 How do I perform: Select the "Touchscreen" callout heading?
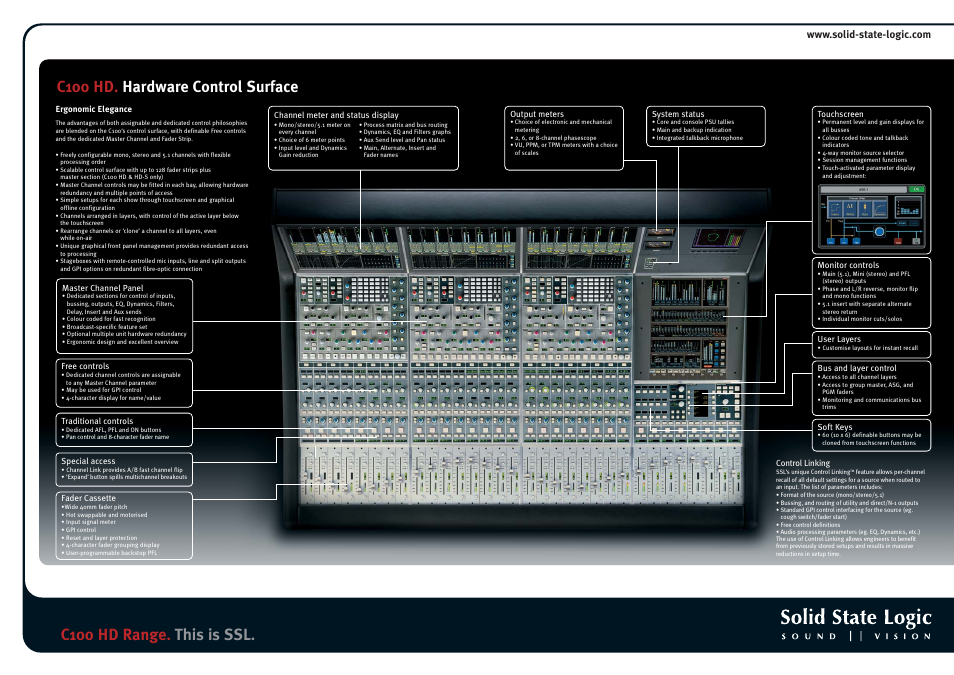[840, 114]
